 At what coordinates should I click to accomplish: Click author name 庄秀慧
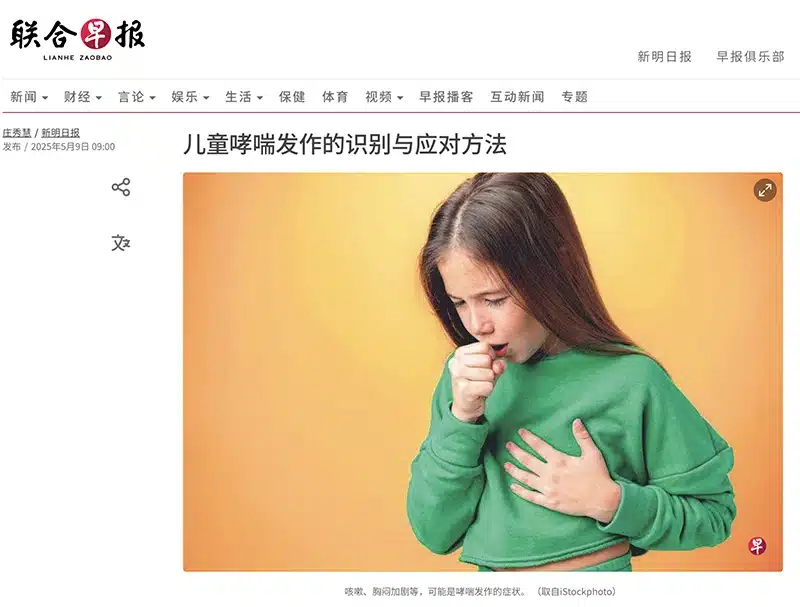[17, 133]
